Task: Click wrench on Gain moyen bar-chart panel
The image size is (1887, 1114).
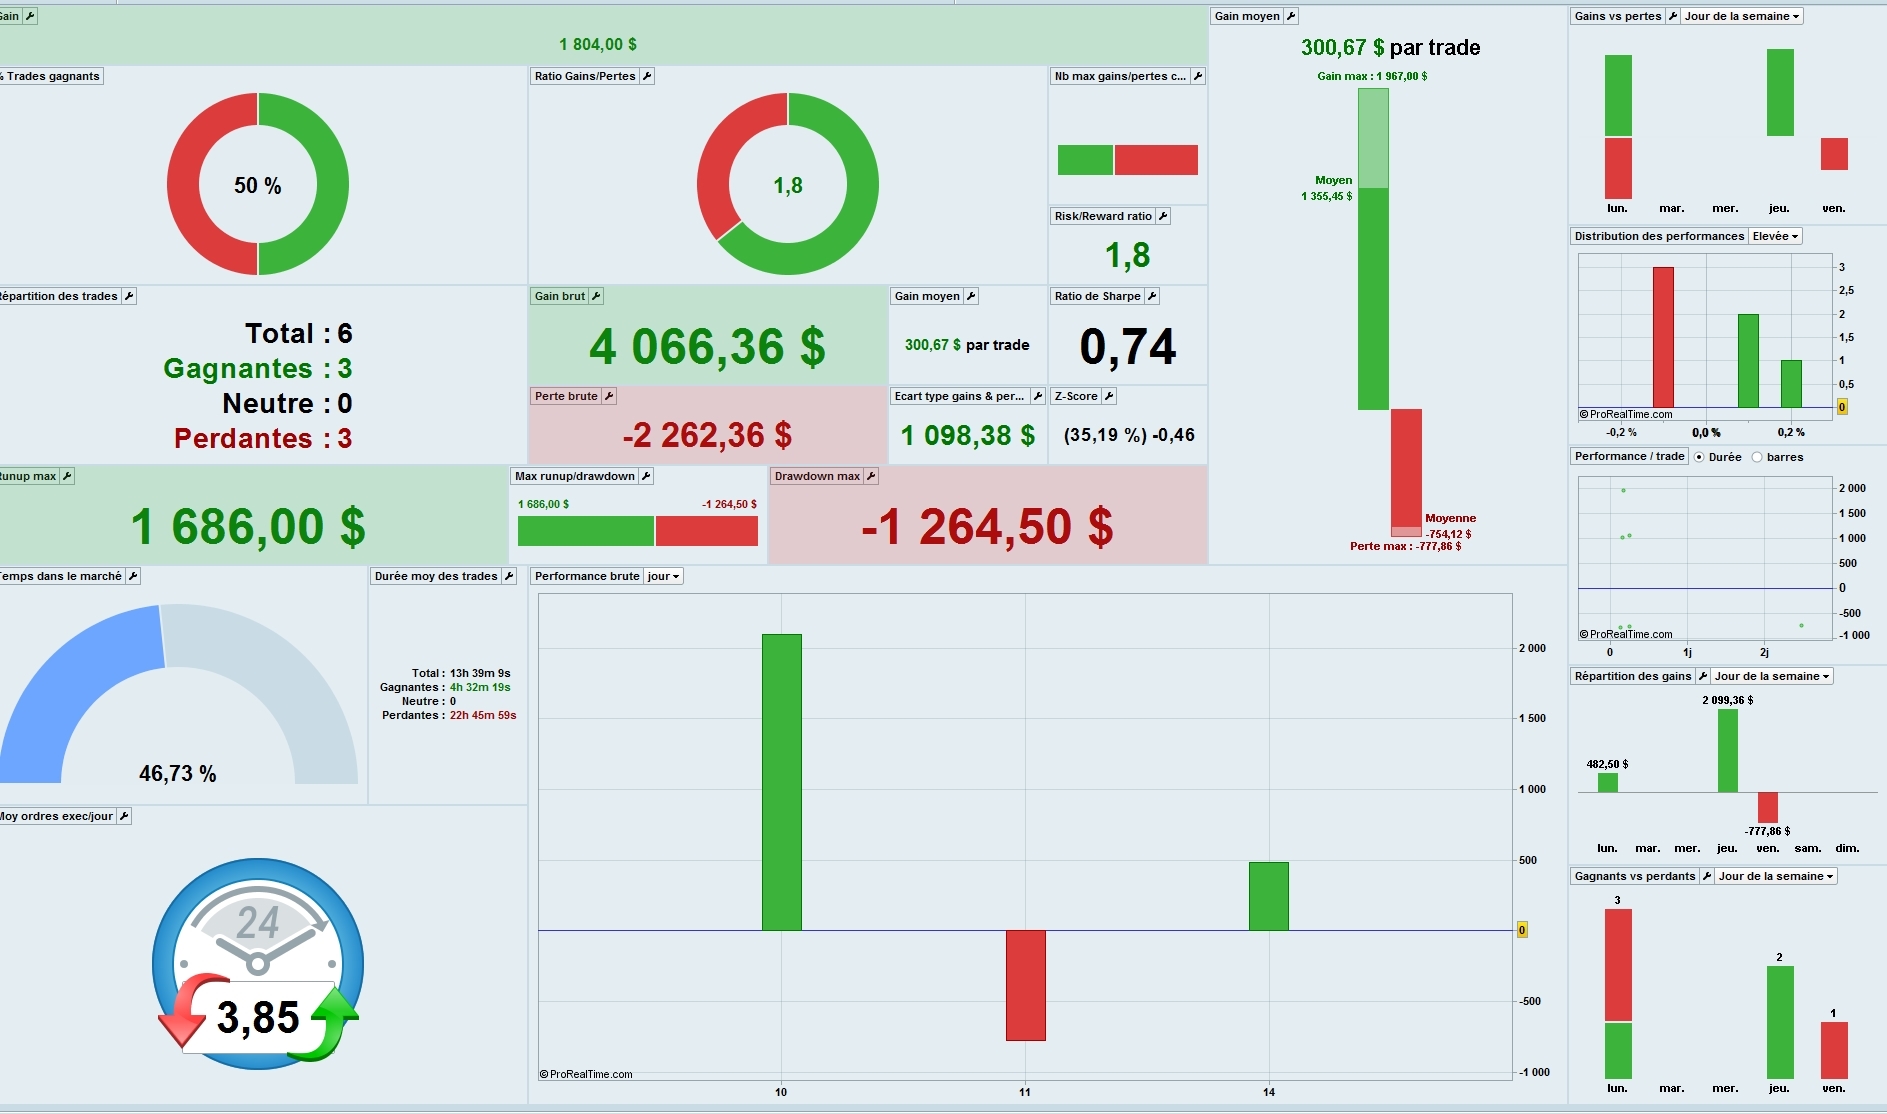Action: pos(1291,16)
